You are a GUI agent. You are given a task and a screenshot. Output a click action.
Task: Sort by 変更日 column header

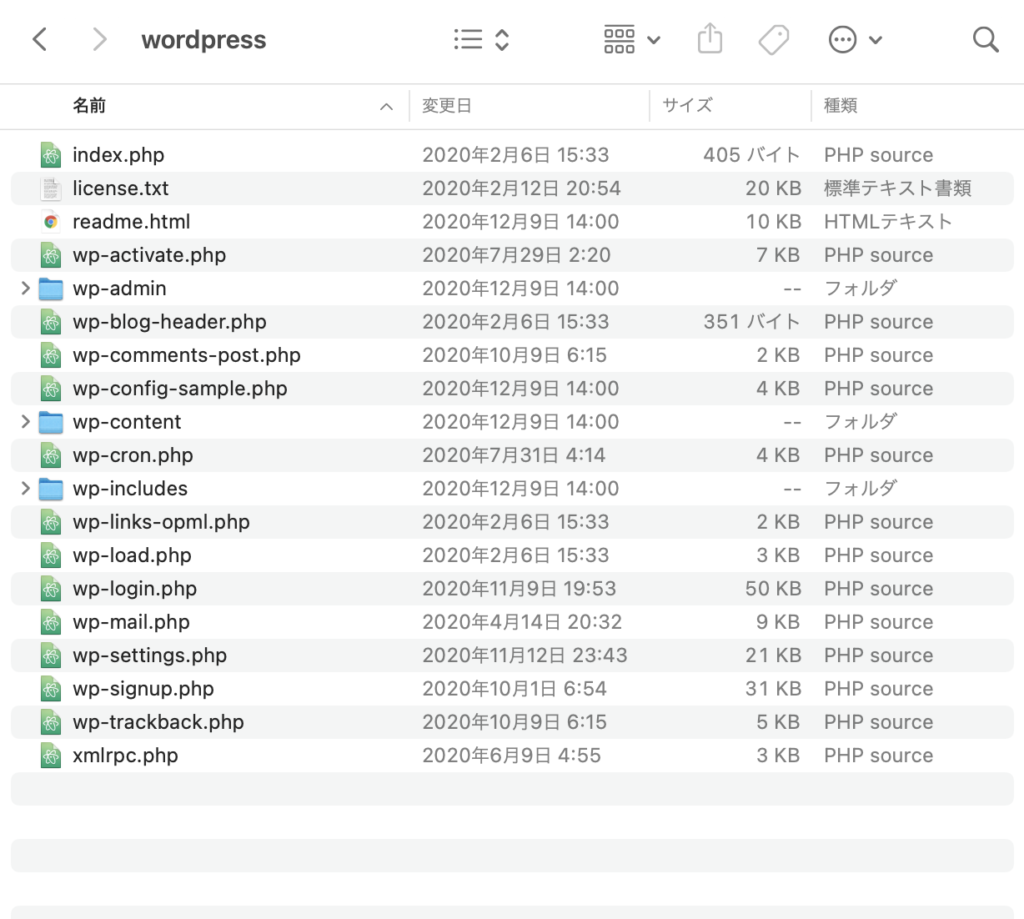click(x=446, y=106)
